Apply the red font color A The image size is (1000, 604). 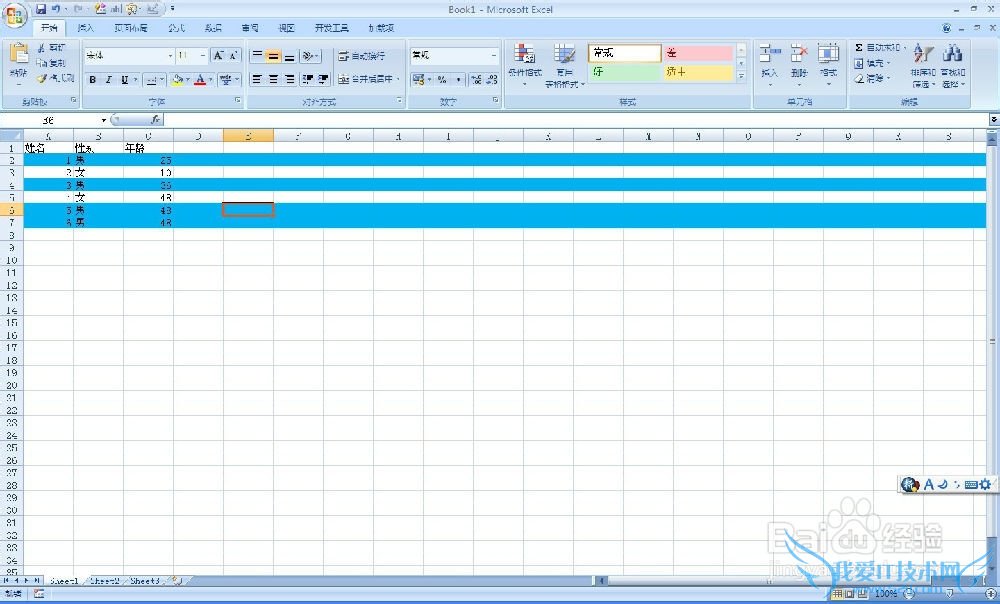pos(200,80)
